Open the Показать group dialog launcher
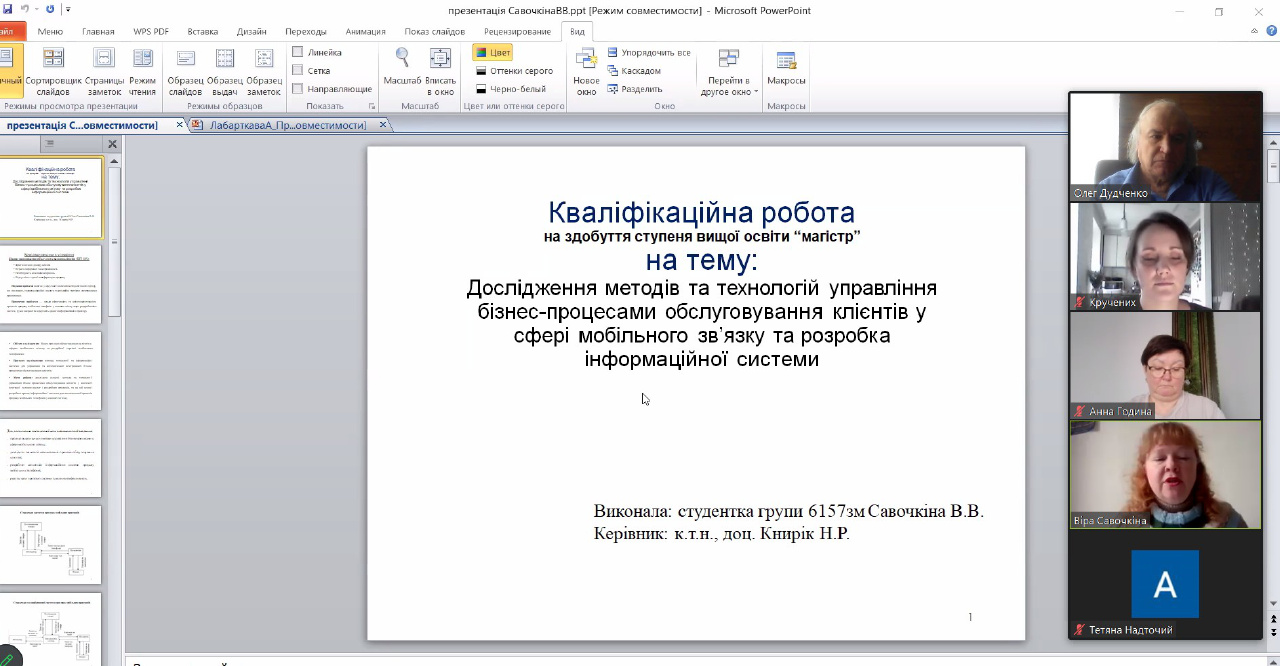Screen dimensions: 1280x666 [x=372, y=106]
